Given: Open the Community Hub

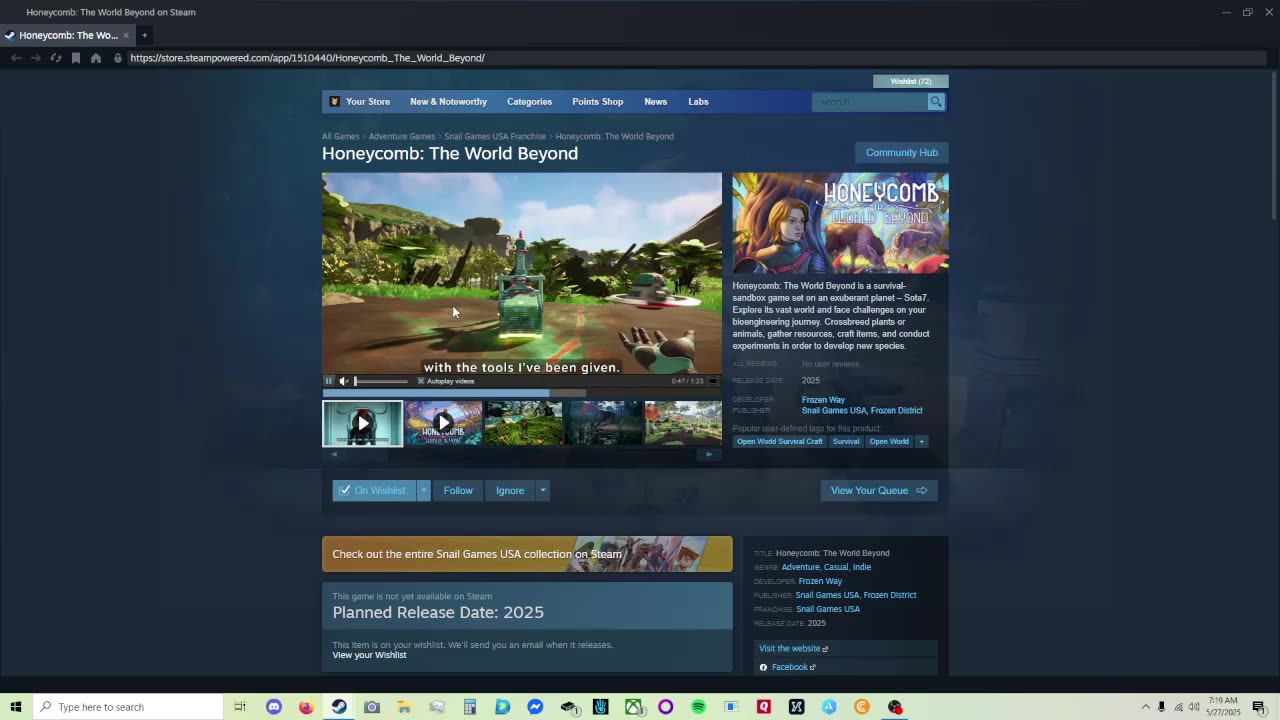Looking at the screenshot, I should tap(901, 152).
